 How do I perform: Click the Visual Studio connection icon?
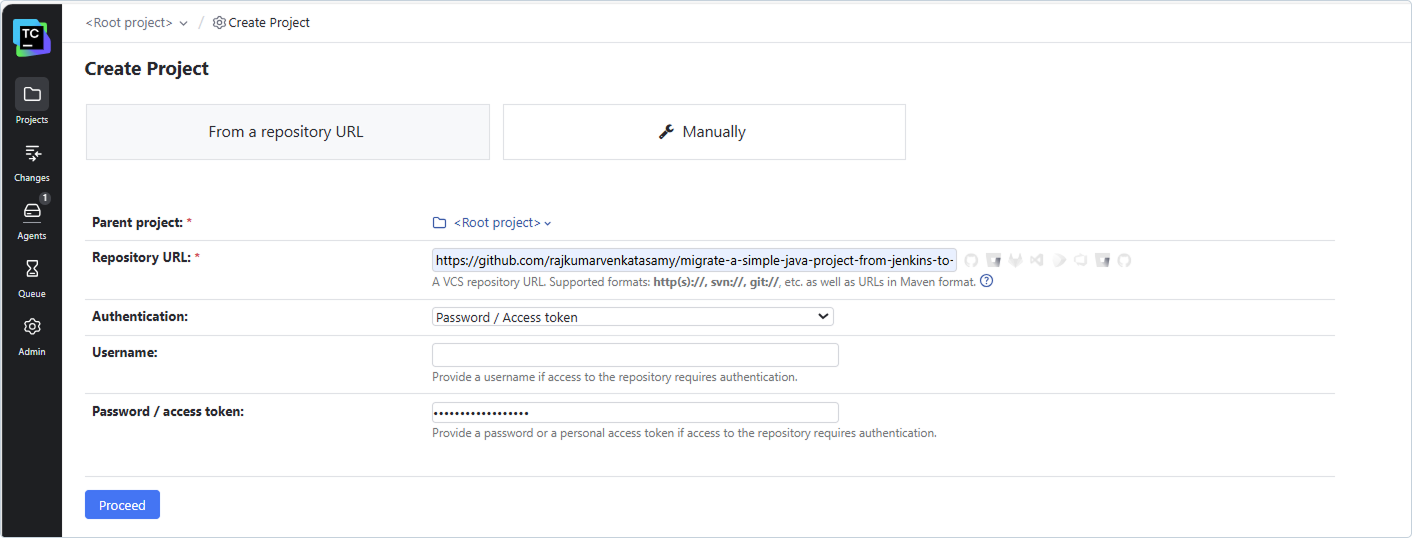[1037, 260]
